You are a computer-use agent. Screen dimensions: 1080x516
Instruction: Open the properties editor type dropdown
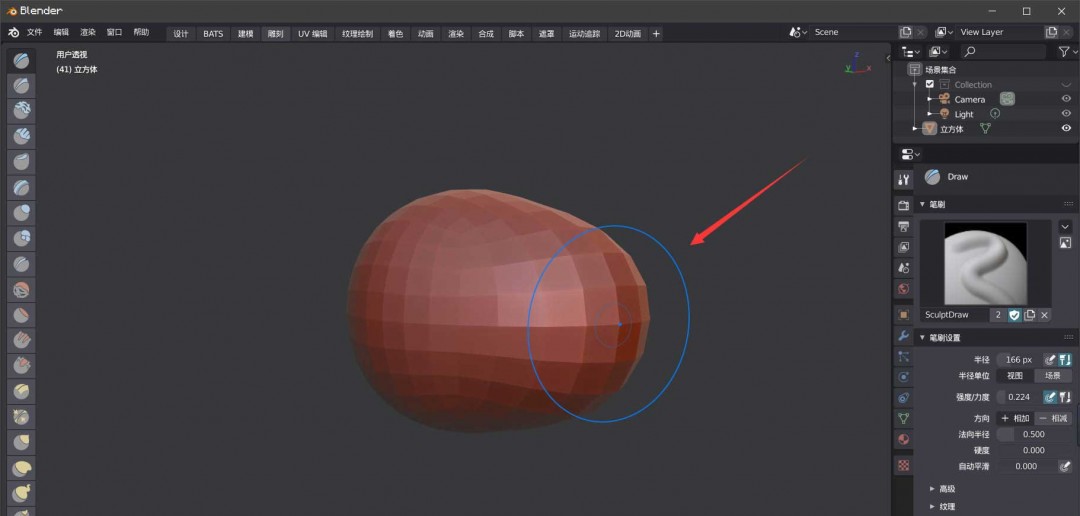point(911,154)
